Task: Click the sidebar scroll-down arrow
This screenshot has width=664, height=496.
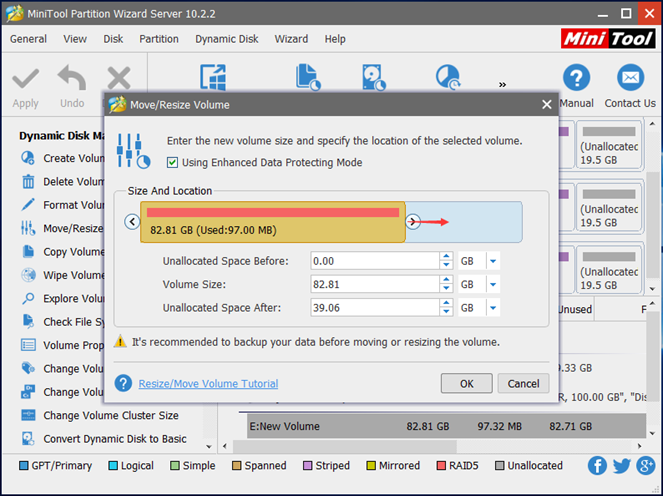Action: pos(209,446)
